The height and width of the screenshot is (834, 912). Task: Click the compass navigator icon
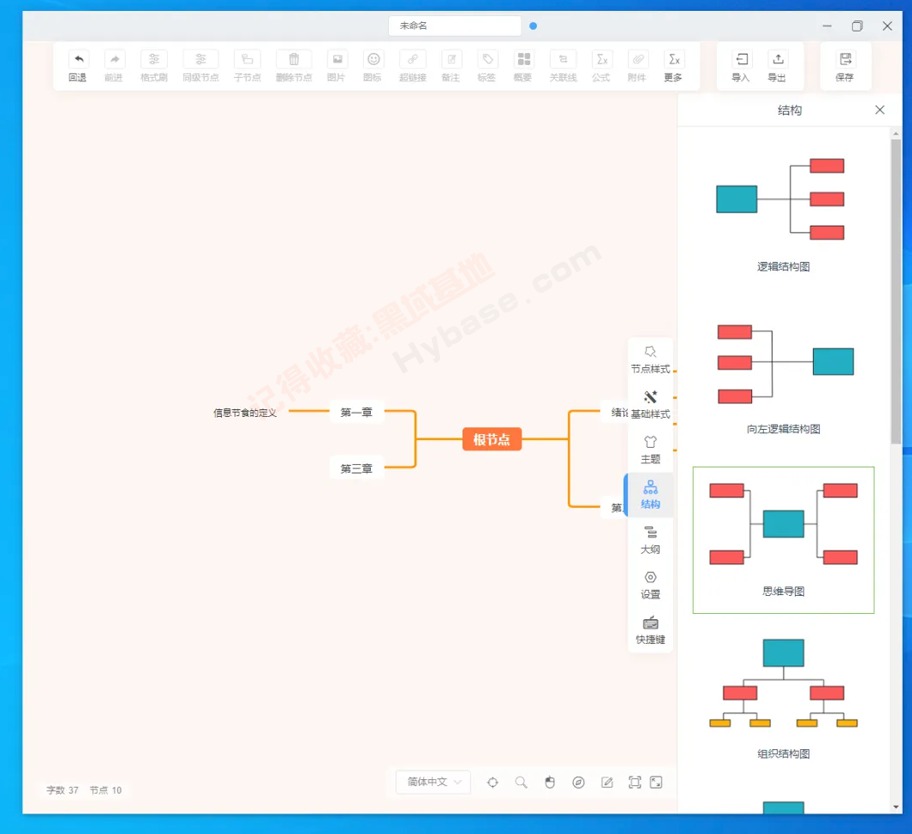[x=578, y=782]
